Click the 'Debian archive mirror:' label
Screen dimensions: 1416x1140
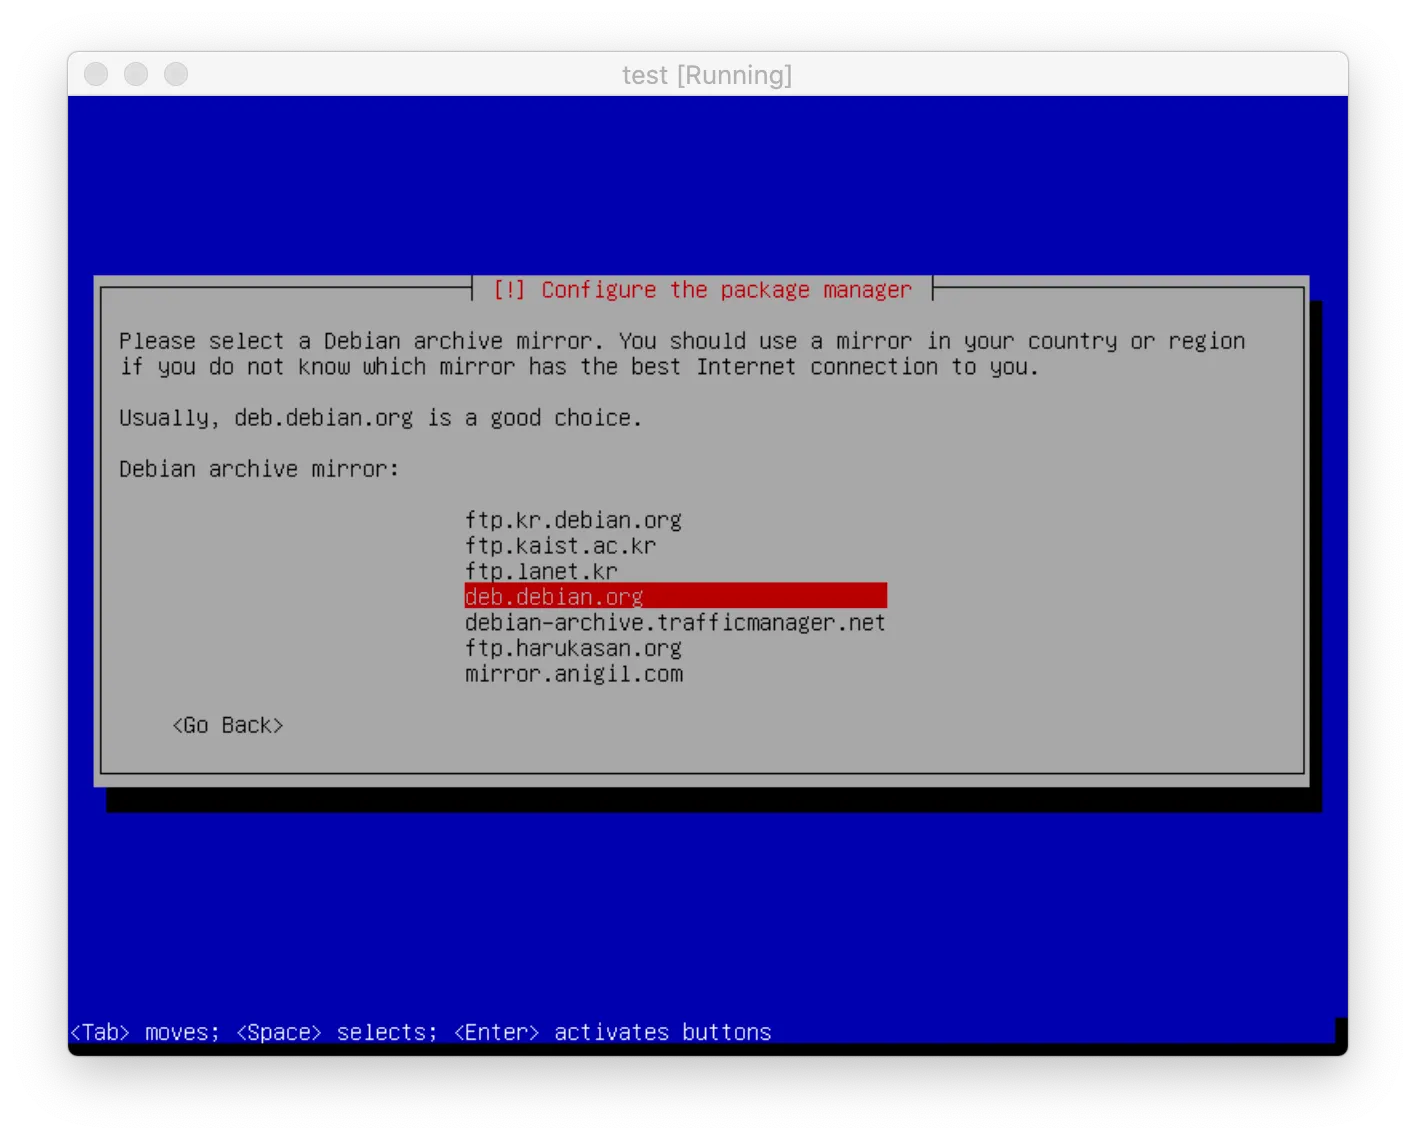click(259, 469)
